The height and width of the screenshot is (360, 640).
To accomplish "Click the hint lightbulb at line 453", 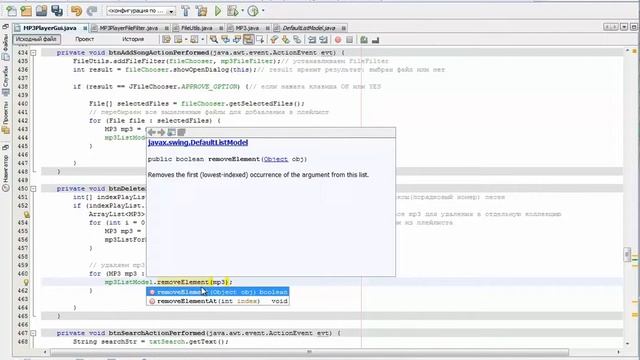I will coord(26,214).
